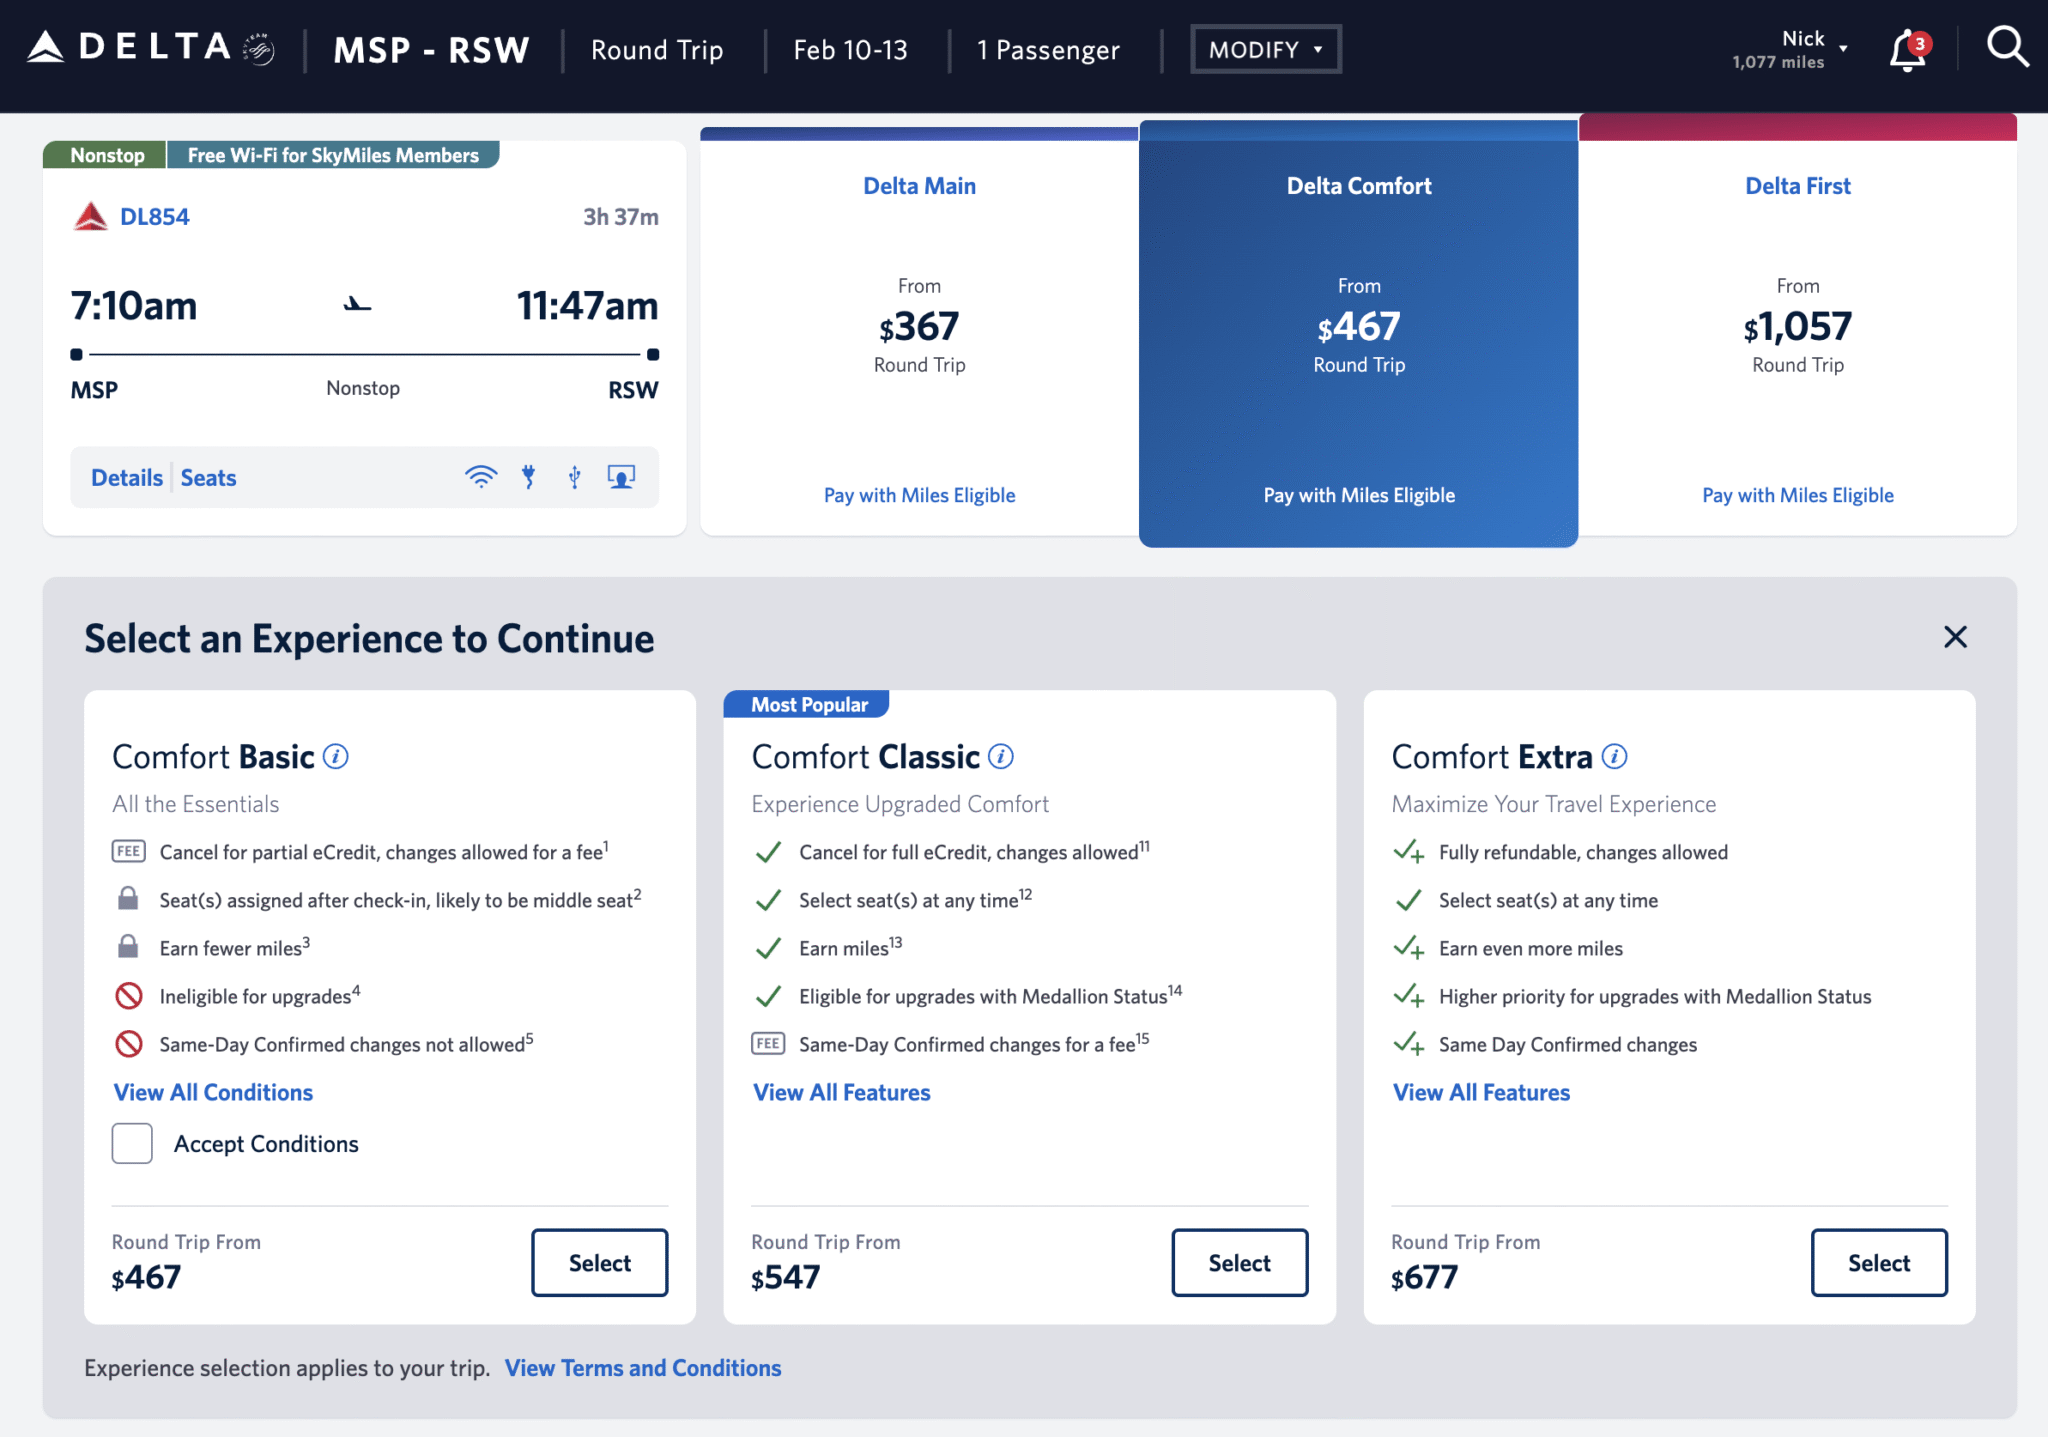Expand View All Conditions for Comfort Basic
This screenshot has width=2048, height=1437.
click(x=212, y=1092)
